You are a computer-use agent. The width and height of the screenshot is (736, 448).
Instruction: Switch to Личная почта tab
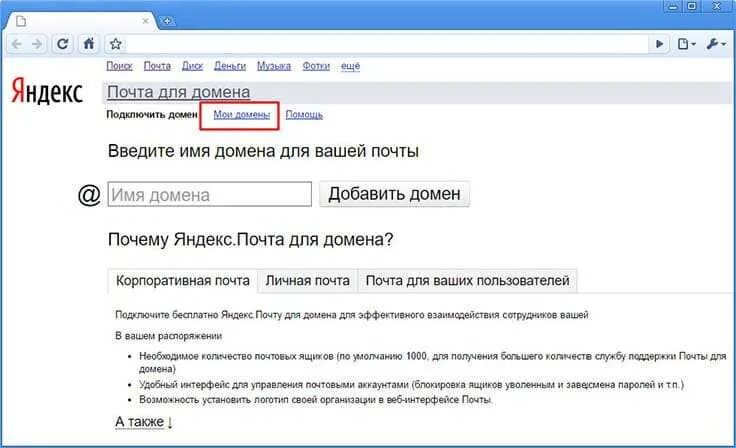[x=307, y=281]
